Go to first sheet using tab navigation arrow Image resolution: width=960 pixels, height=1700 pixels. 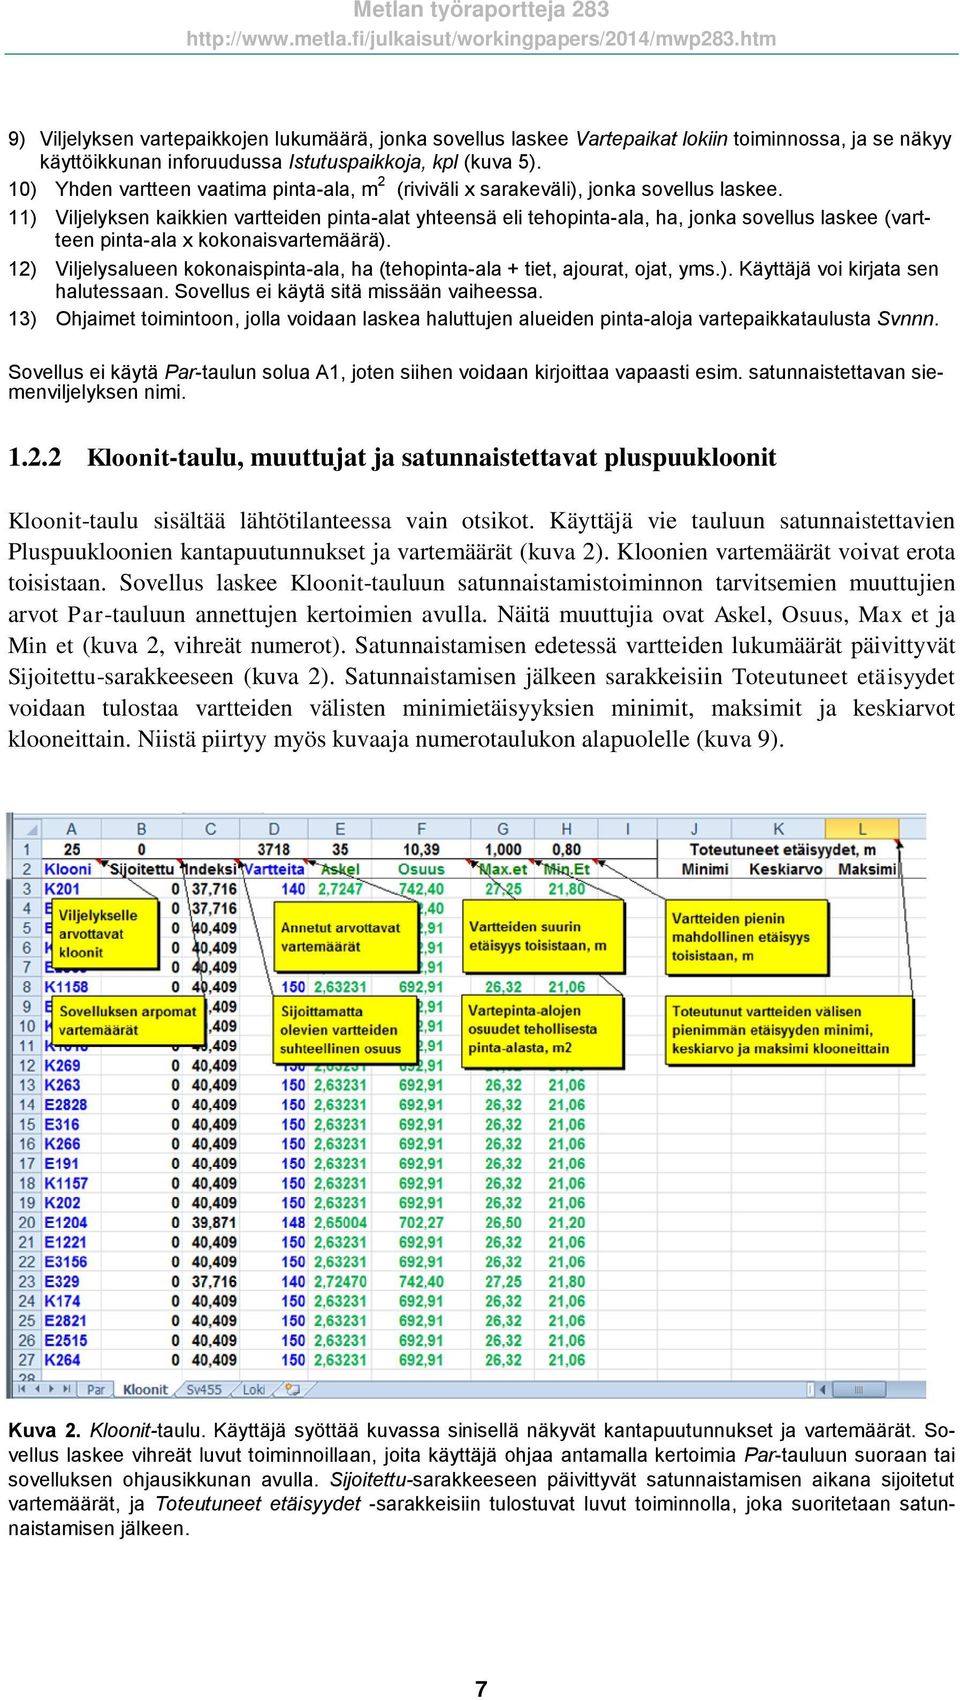point(24,1389)
